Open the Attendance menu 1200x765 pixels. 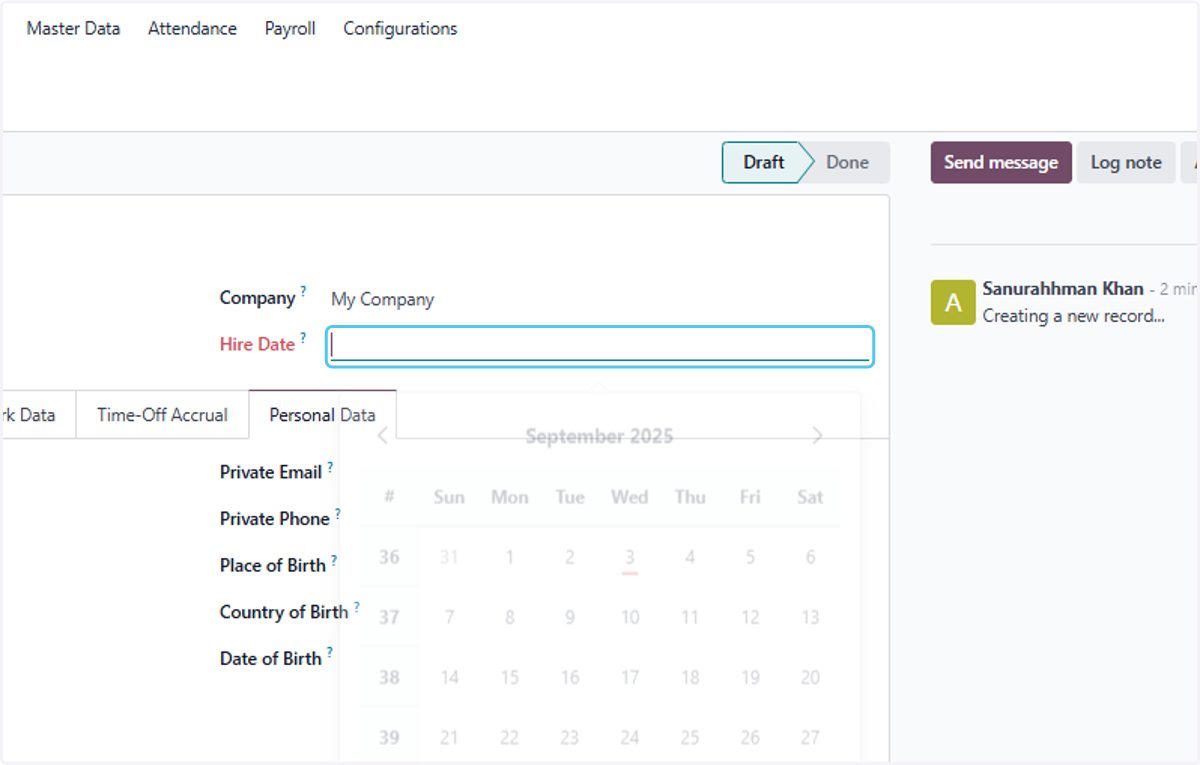point(192,29)
